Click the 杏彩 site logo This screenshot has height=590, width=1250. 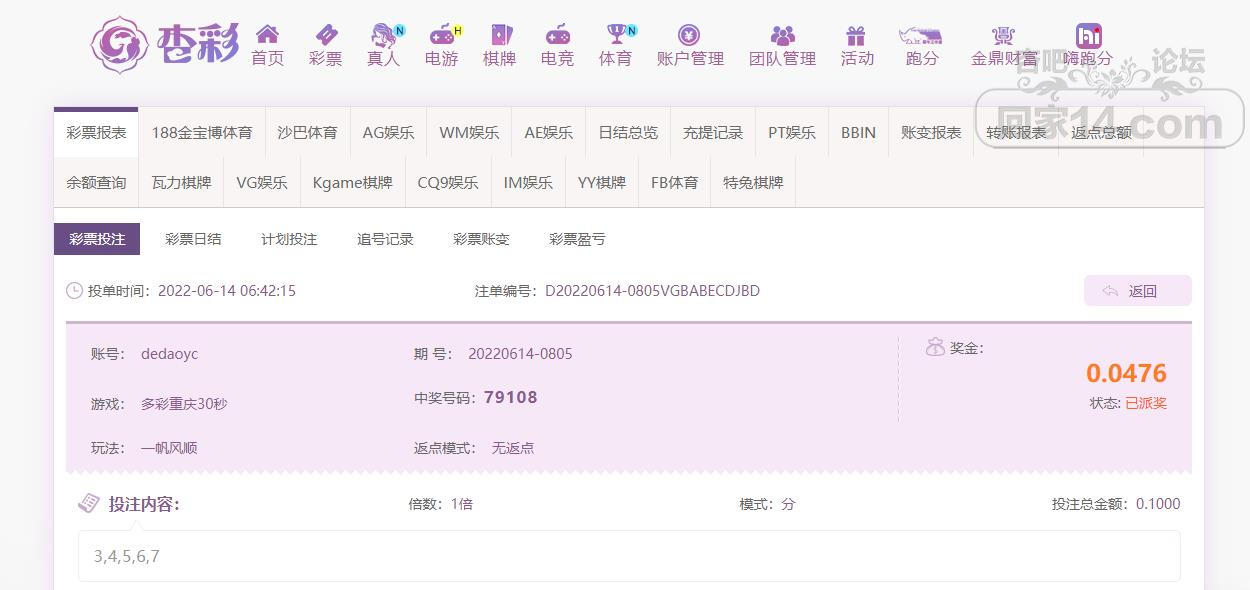coord(165,45)
